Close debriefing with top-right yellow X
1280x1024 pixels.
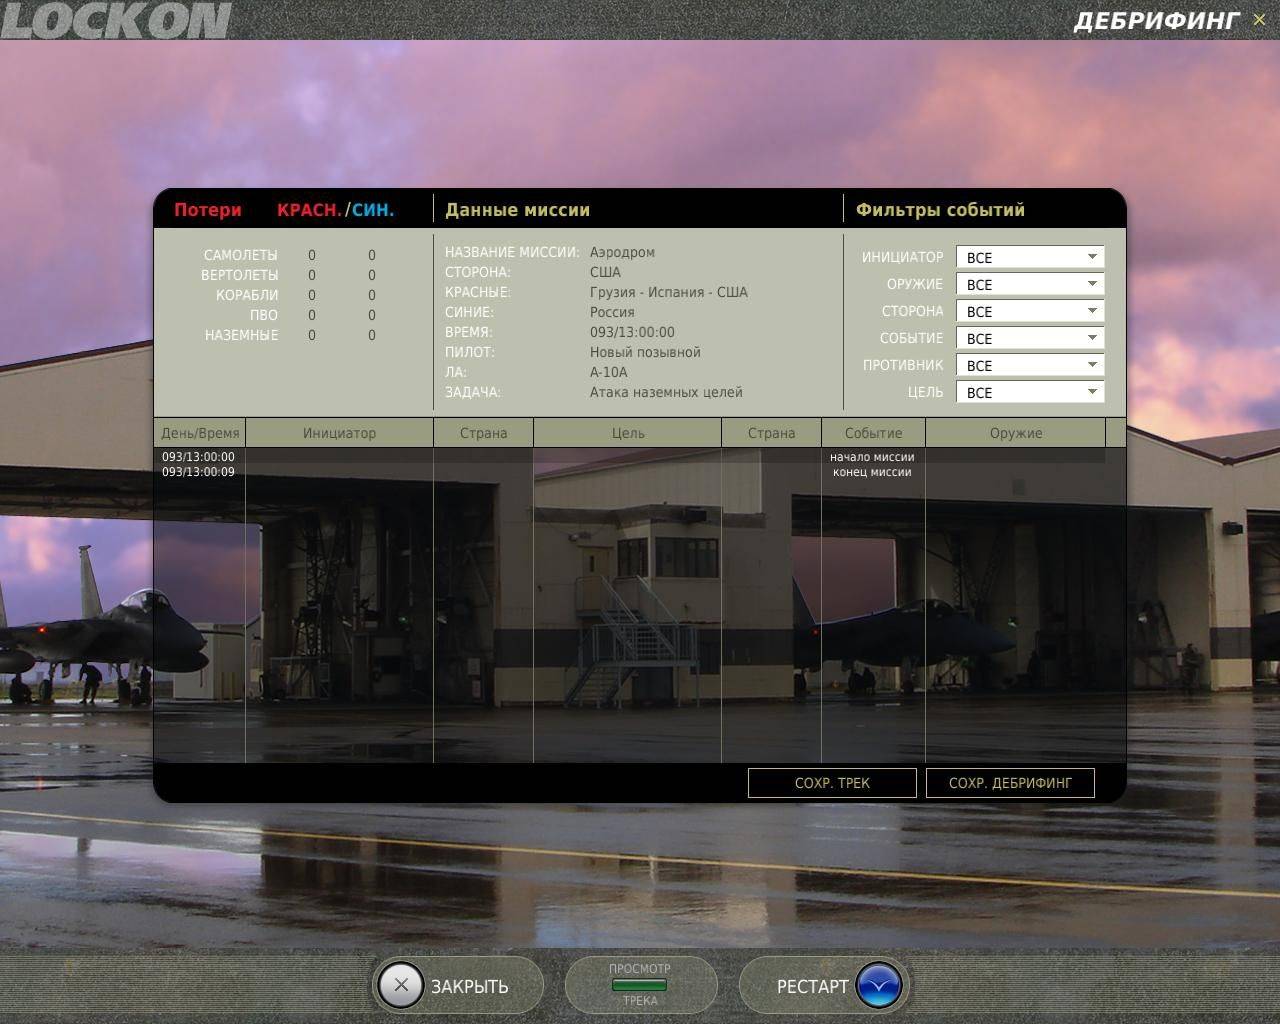click(1259, 20)
